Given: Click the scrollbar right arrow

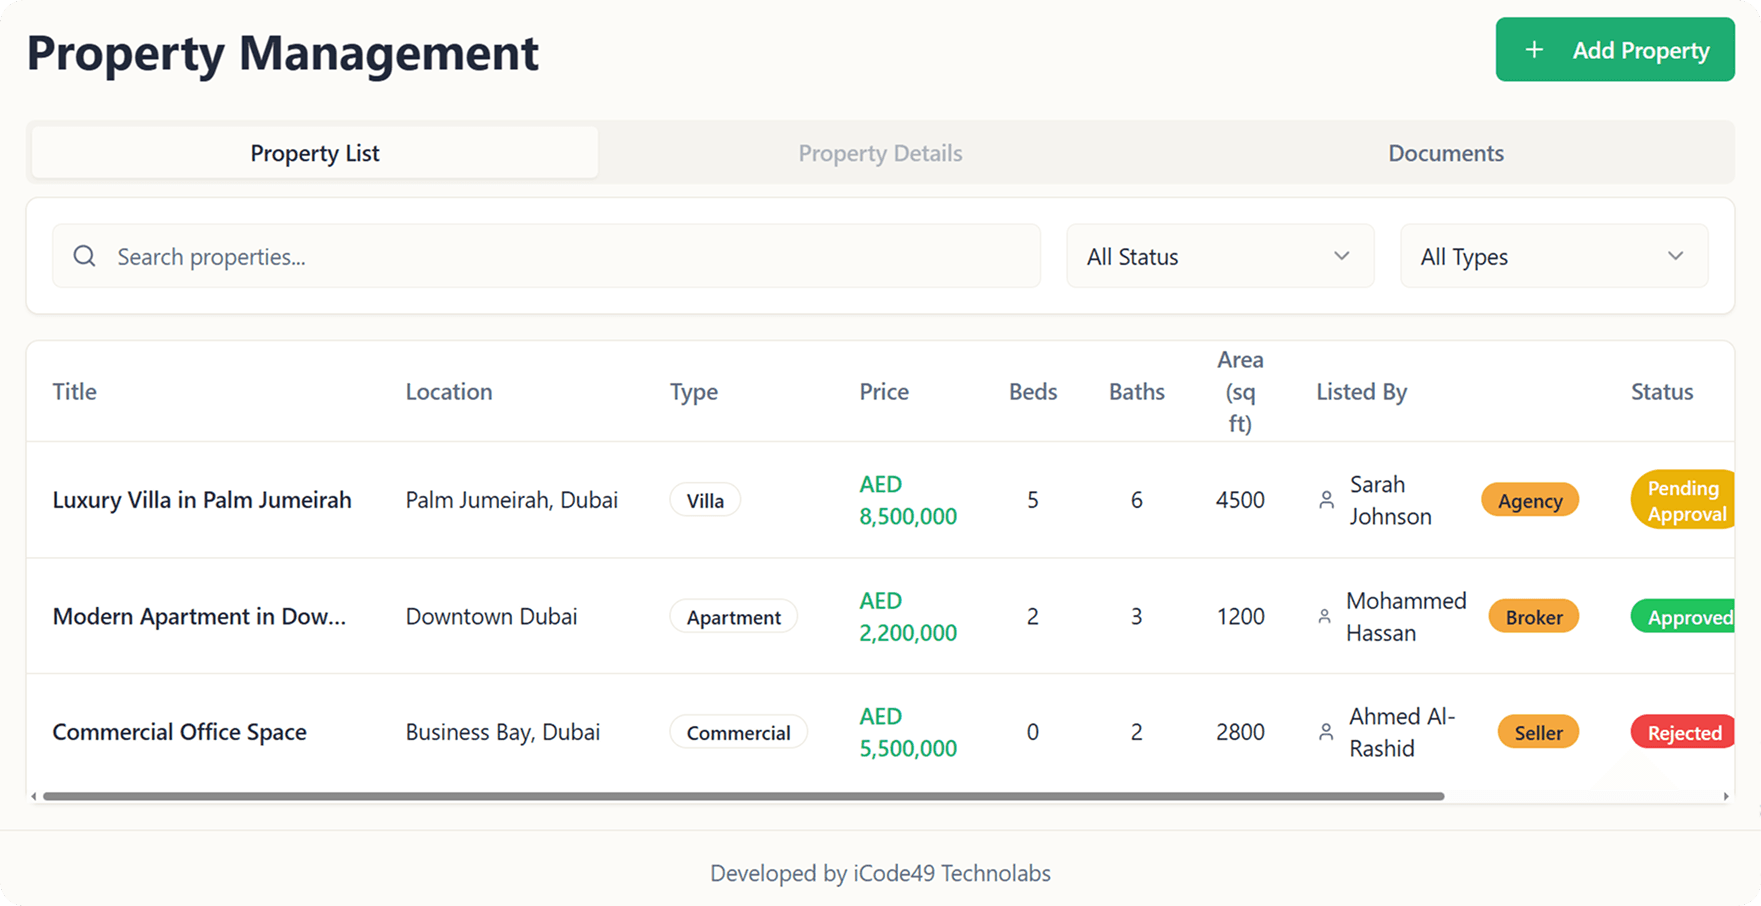Looking at the screenshot, I should point(1726,796).
